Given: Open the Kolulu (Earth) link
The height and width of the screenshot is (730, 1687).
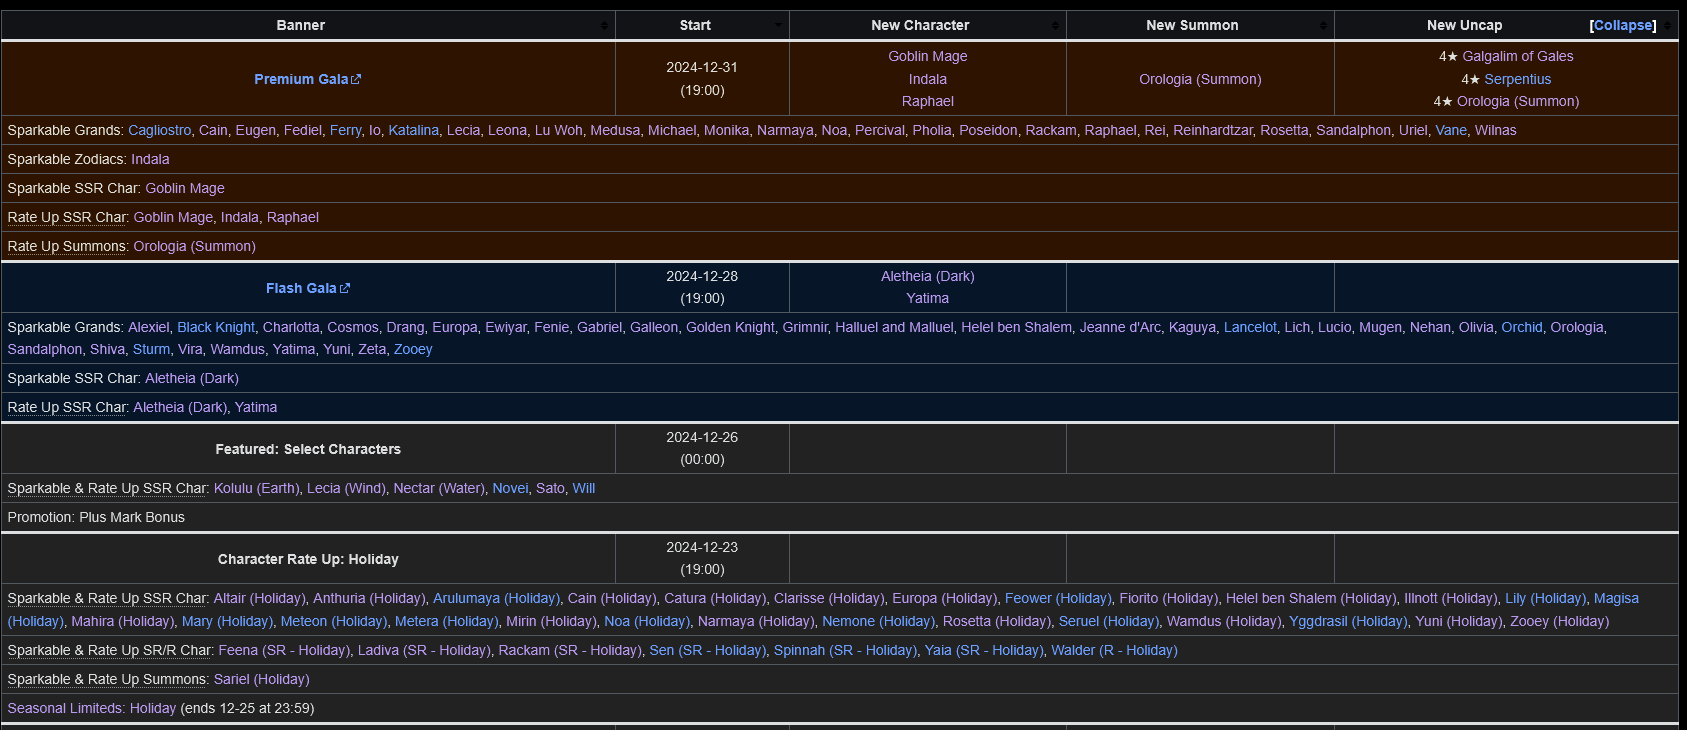Looking at the screenshot, I should tap(257, 488).
